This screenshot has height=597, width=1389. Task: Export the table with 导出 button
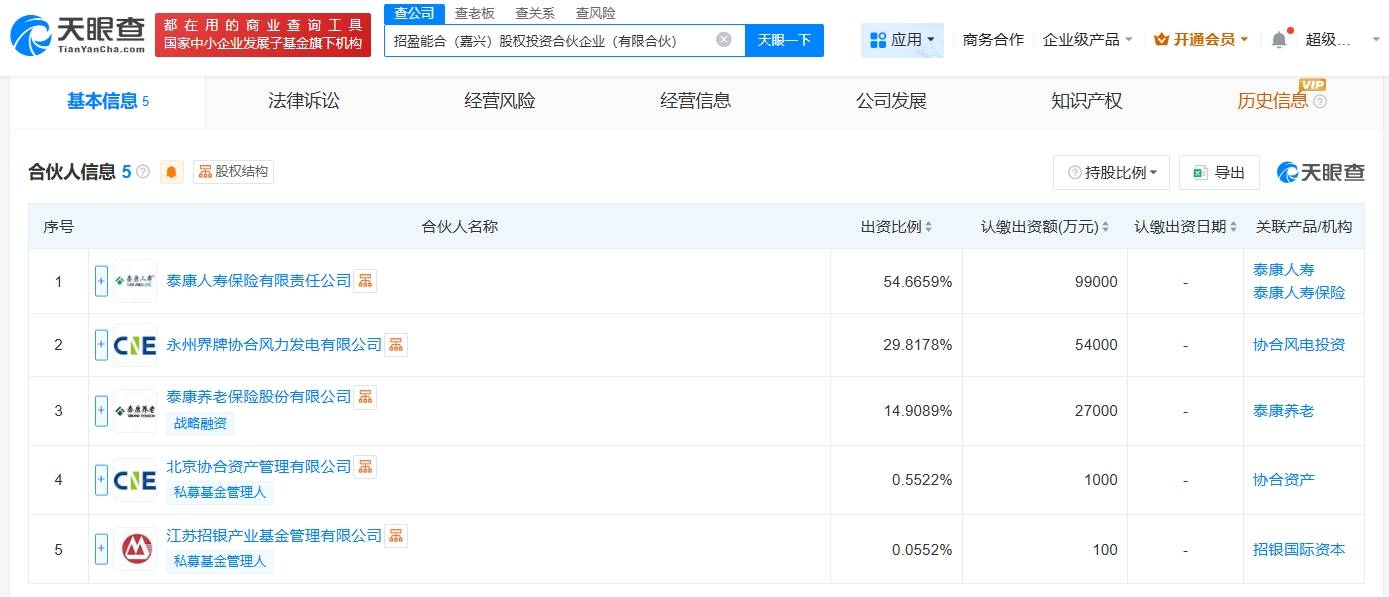coord(1219,173)
